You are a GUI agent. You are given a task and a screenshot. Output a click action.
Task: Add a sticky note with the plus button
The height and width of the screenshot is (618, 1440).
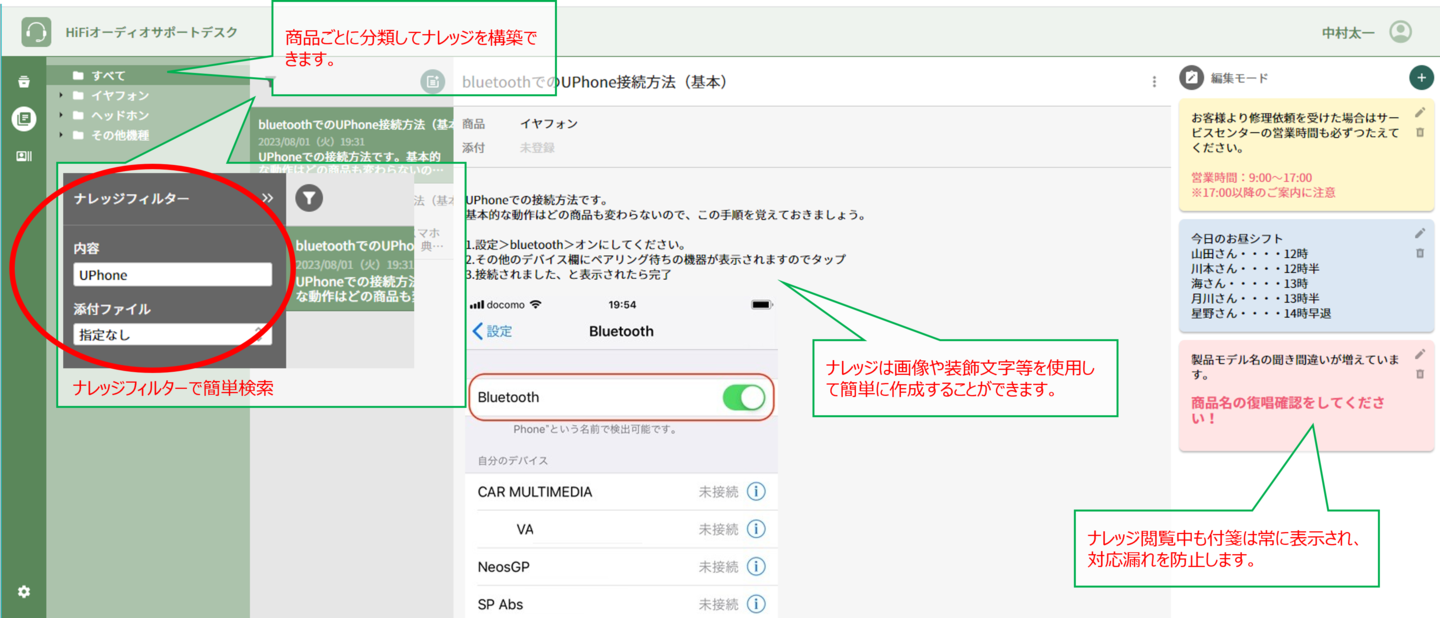tap(1420, 78)
